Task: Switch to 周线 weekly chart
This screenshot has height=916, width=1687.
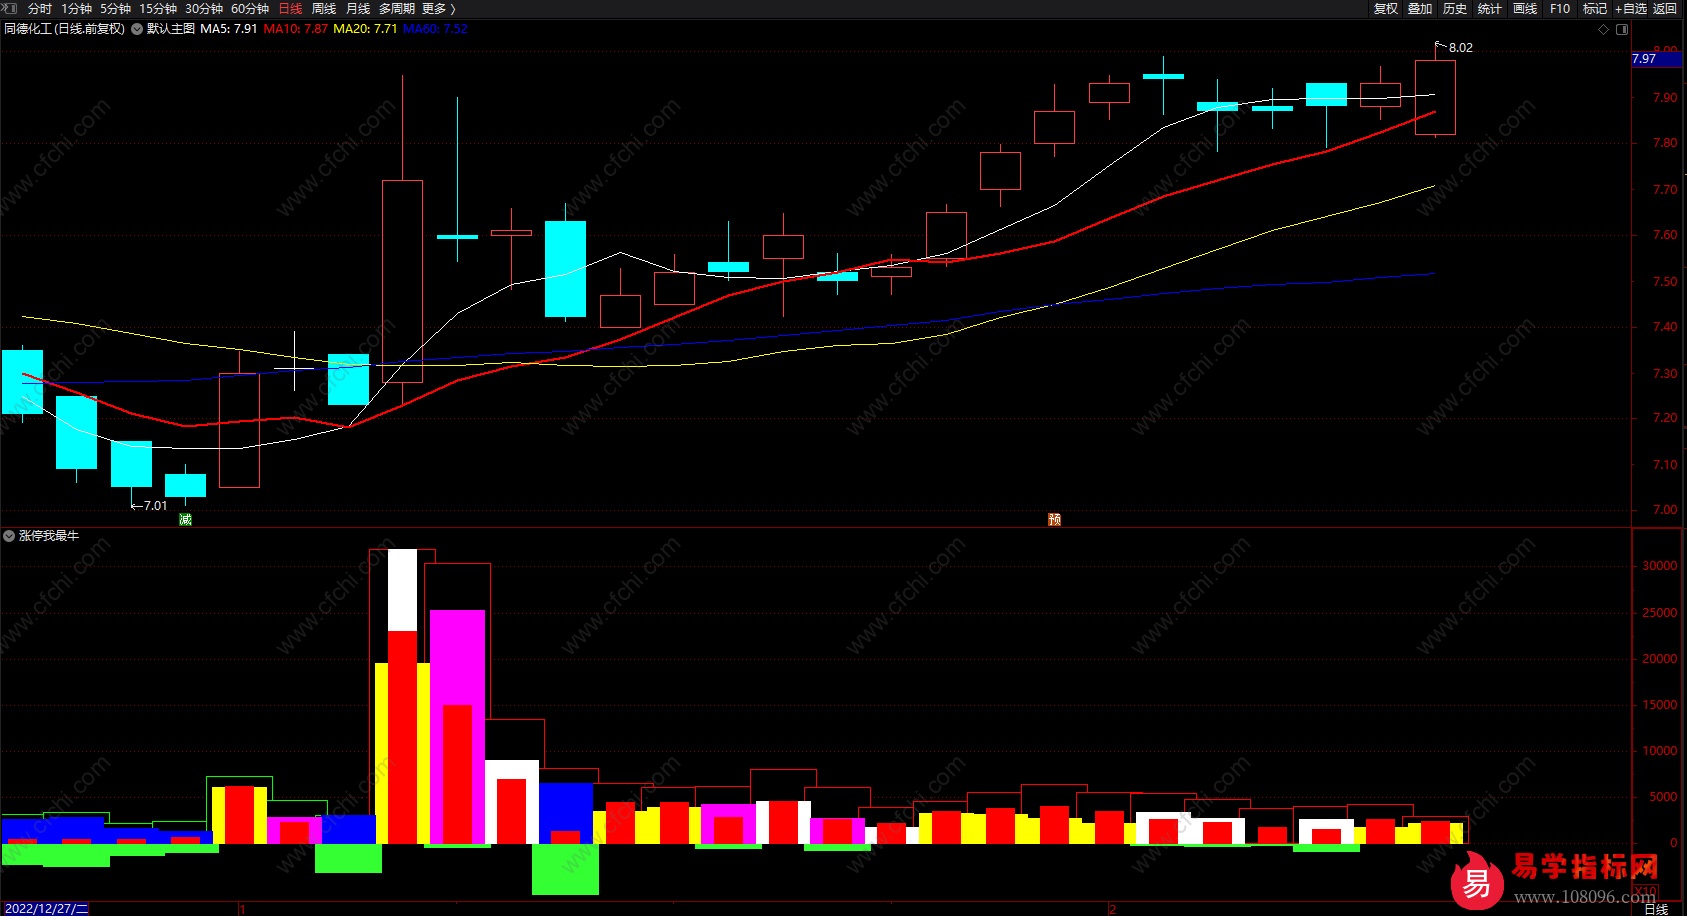Action: point(324,8)
